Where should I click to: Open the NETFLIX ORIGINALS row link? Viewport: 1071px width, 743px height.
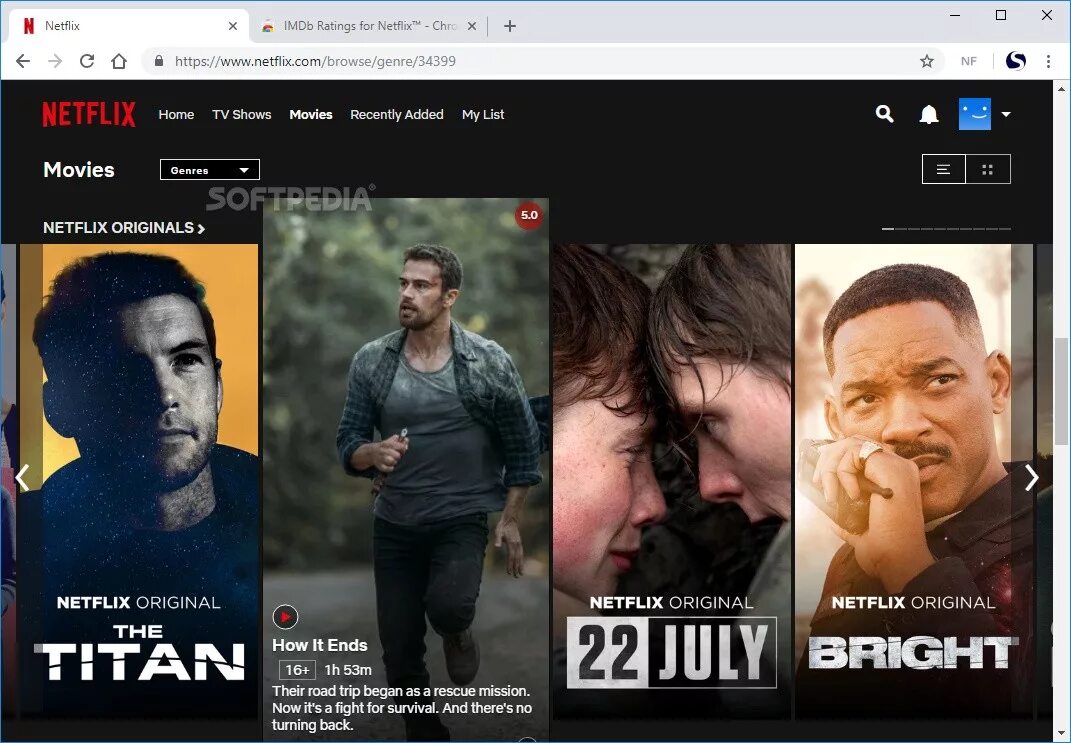click(x=124, y=228)
